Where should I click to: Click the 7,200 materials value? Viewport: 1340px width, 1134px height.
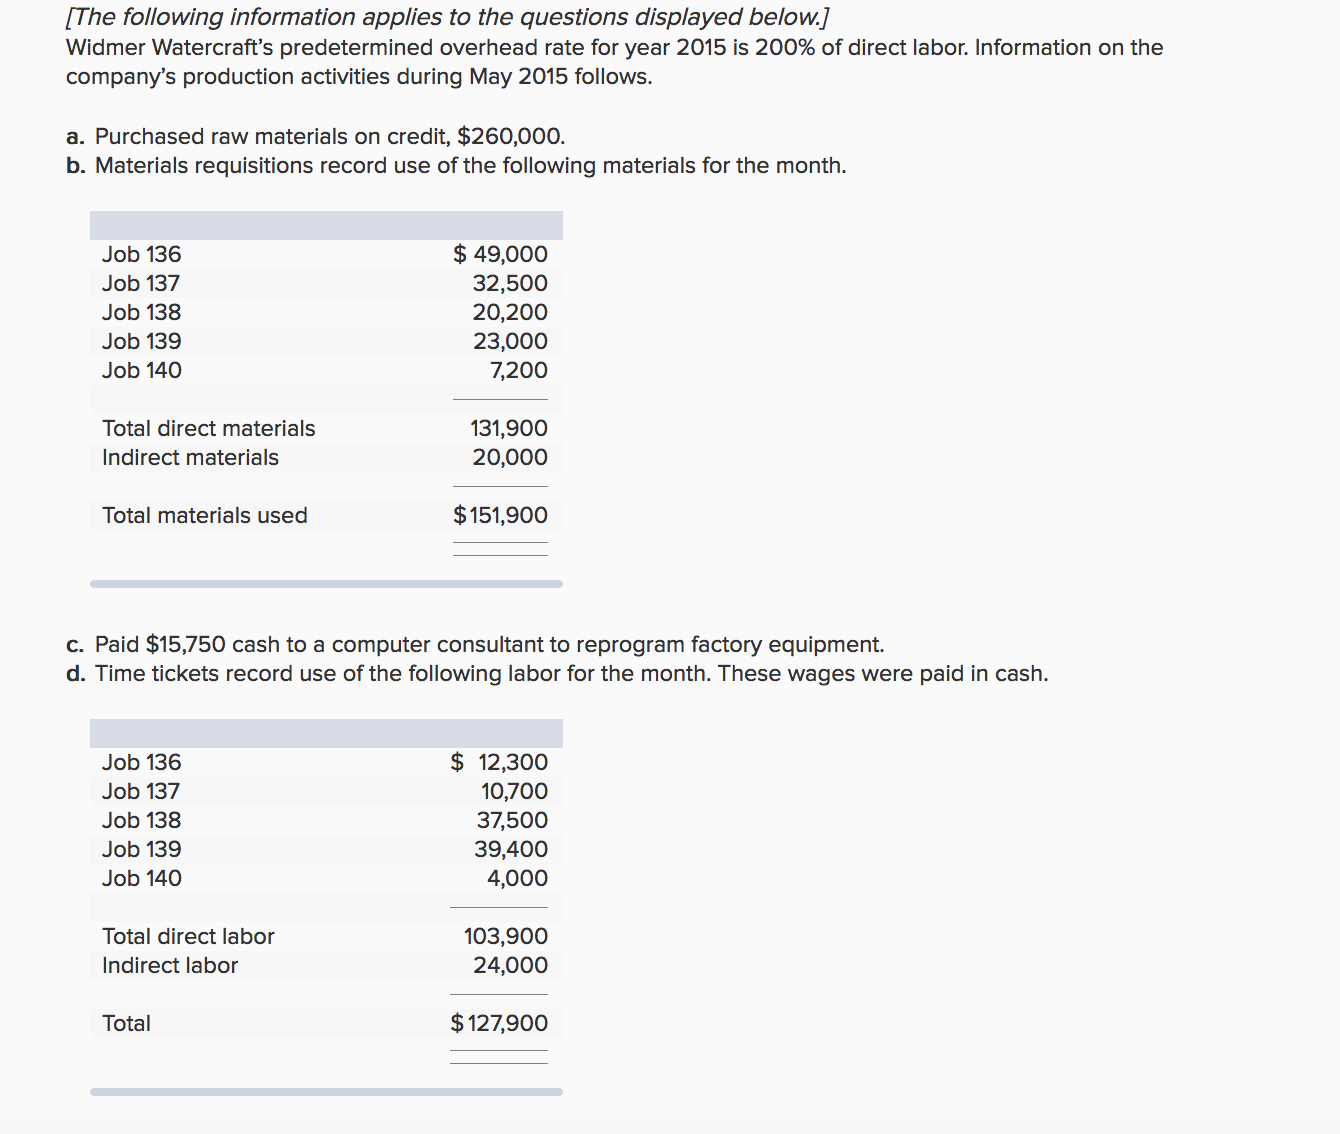pos(518,370)
